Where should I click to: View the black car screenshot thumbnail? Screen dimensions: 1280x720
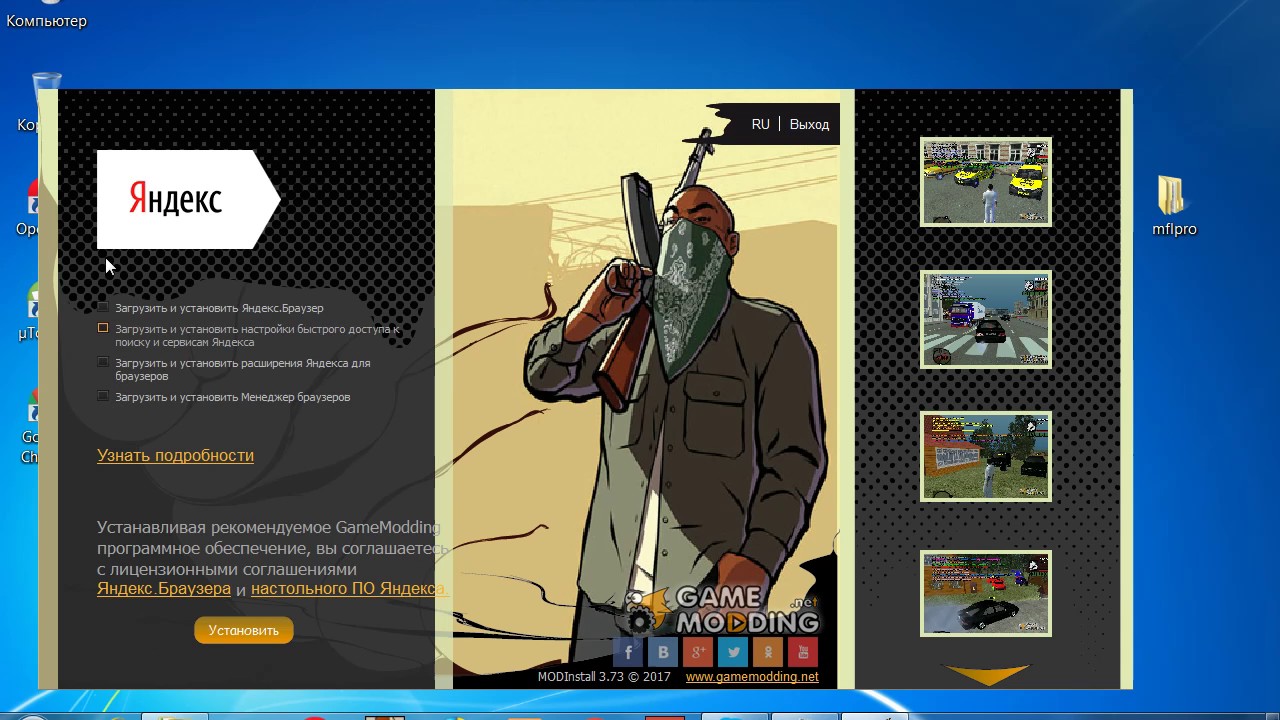pyautogui.click(x=986, y=593)
